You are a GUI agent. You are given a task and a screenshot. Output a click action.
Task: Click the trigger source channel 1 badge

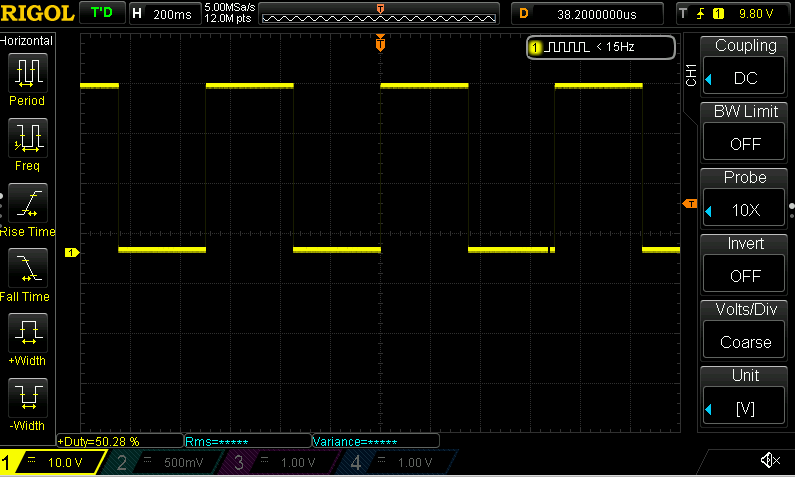tap(718, 14)
